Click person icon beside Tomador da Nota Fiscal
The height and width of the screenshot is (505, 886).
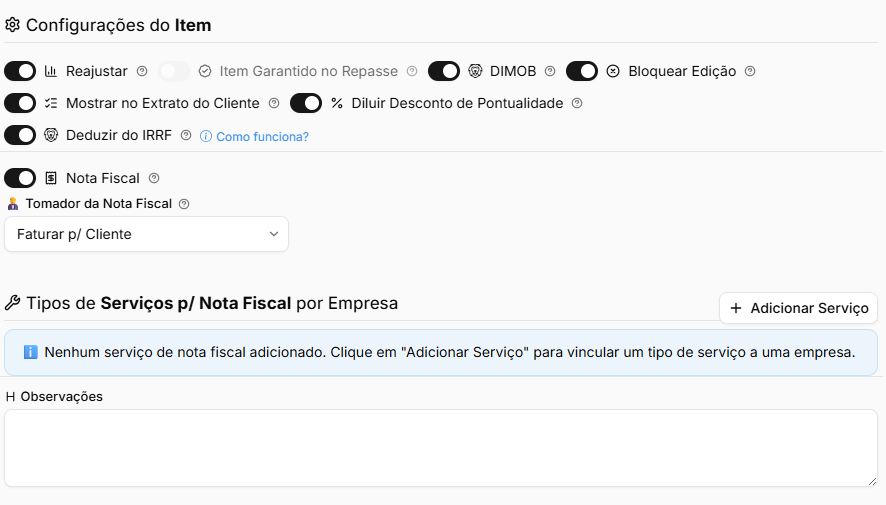[x=13, y=204]
